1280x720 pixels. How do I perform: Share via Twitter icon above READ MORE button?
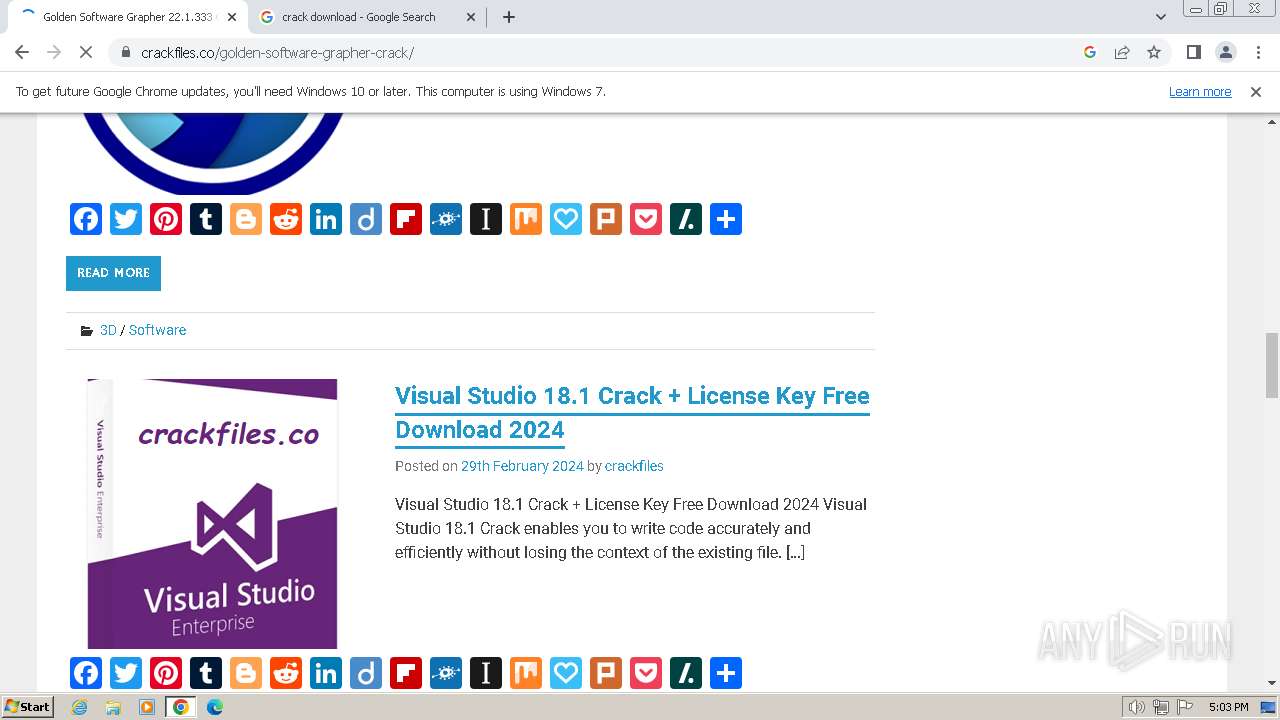(x=126, y=219)
